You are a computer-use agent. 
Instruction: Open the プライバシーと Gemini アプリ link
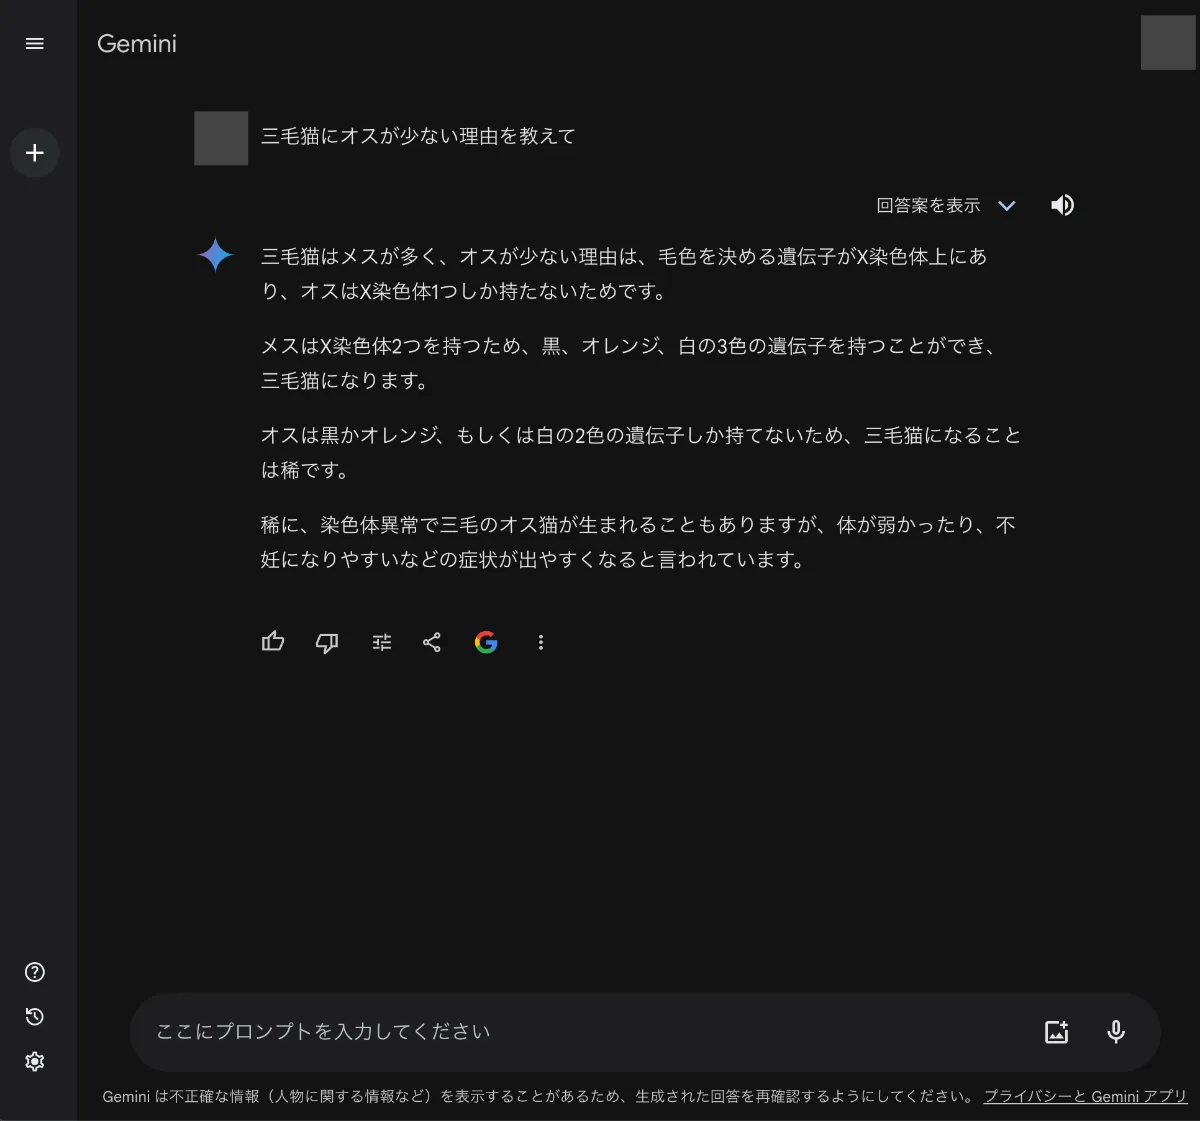[x=1085, y=1095]
